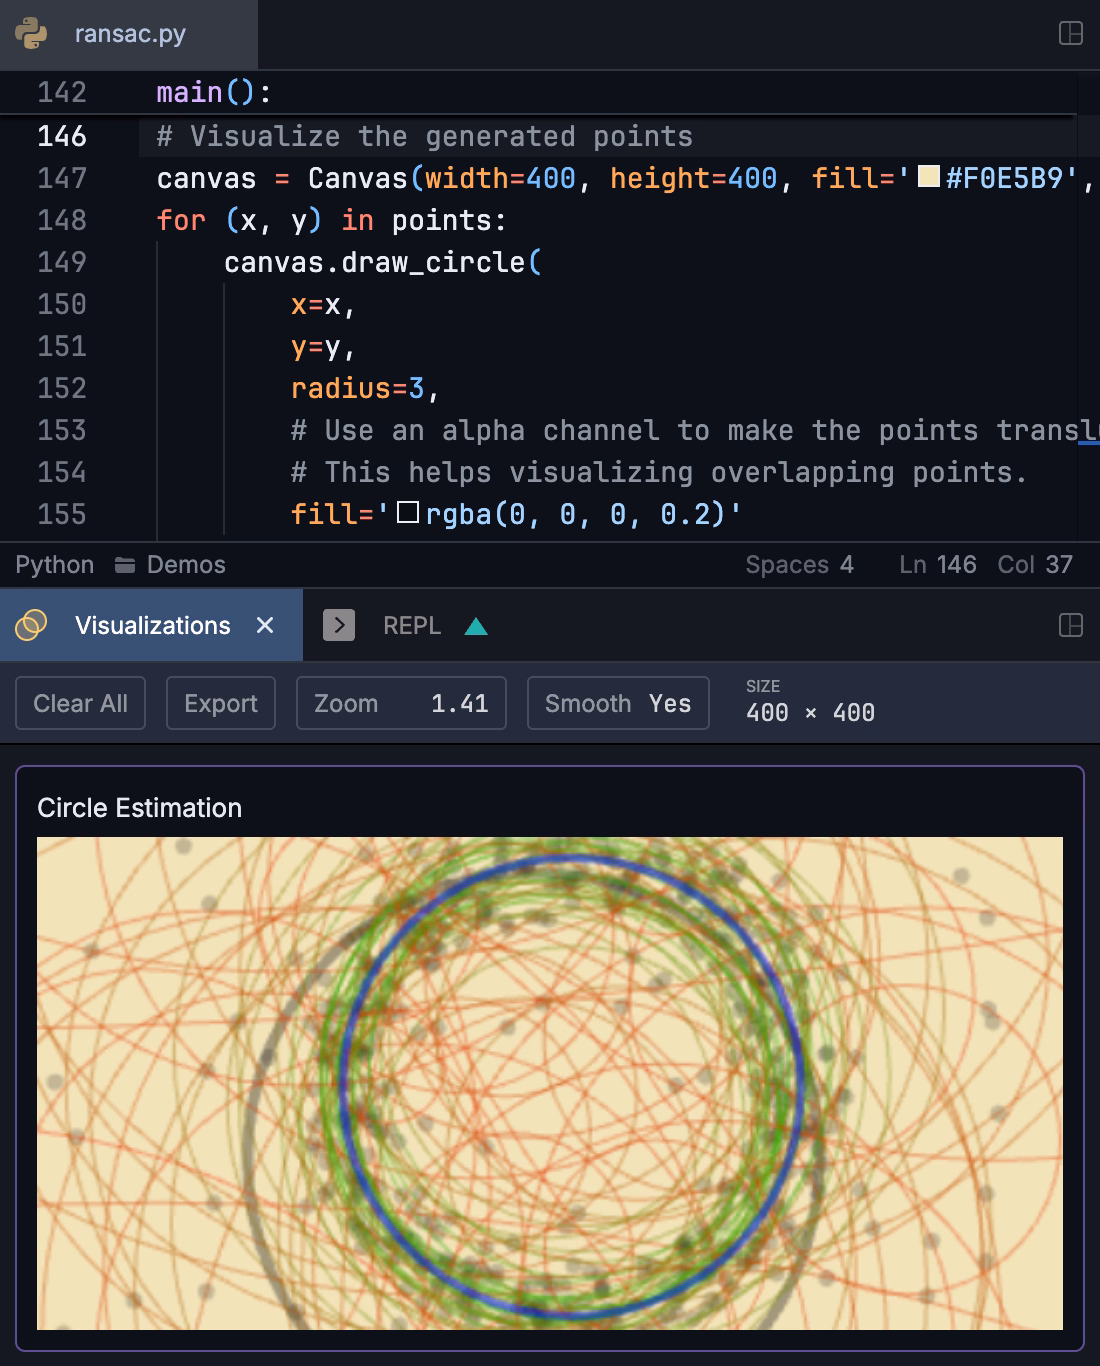
Task: Switch to the Visualizations tab
Action: [152, 625]
